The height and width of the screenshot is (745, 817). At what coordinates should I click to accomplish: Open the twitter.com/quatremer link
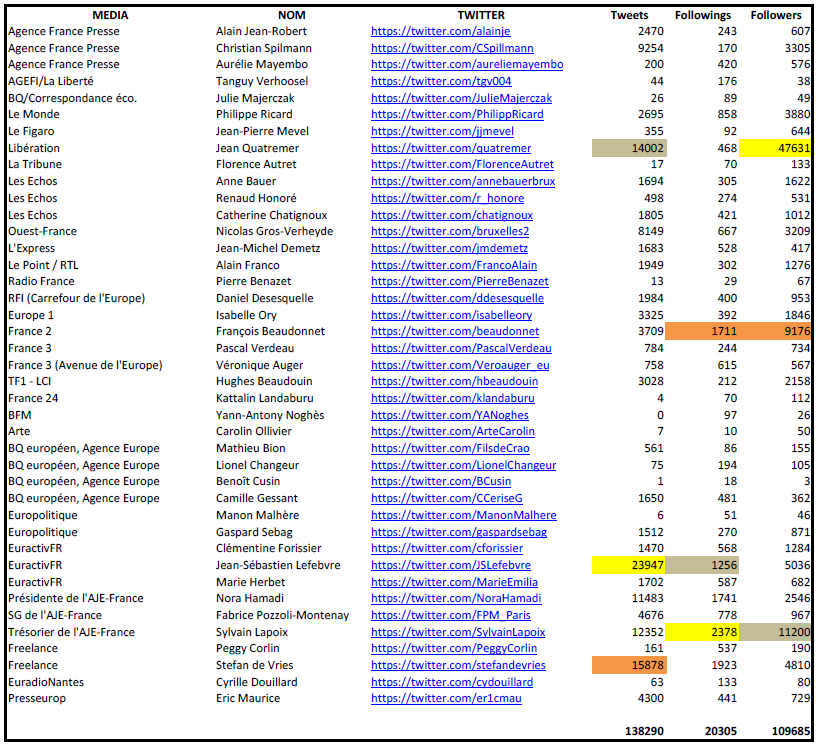click(444, 148)
